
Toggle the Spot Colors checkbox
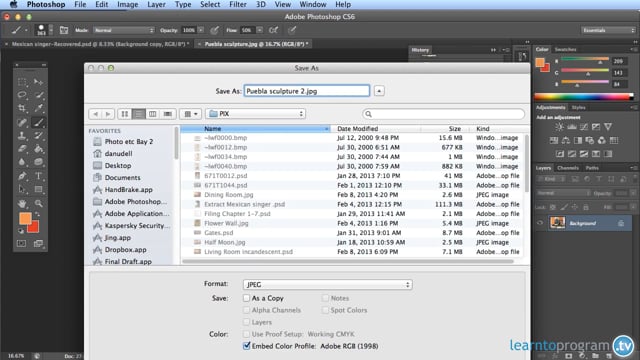(325, 310)
